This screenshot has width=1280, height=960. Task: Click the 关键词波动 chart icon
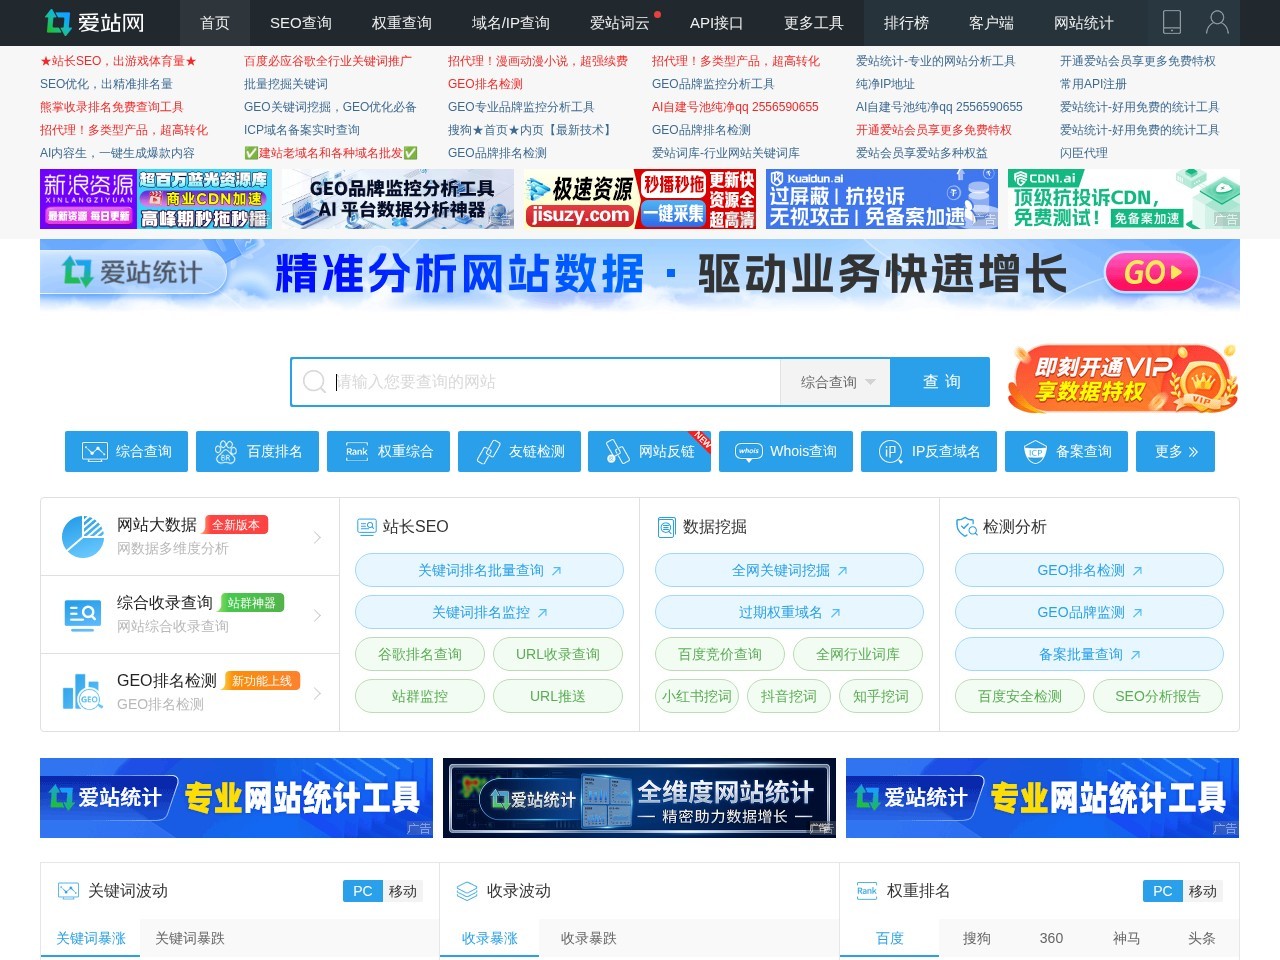point(68,890)
